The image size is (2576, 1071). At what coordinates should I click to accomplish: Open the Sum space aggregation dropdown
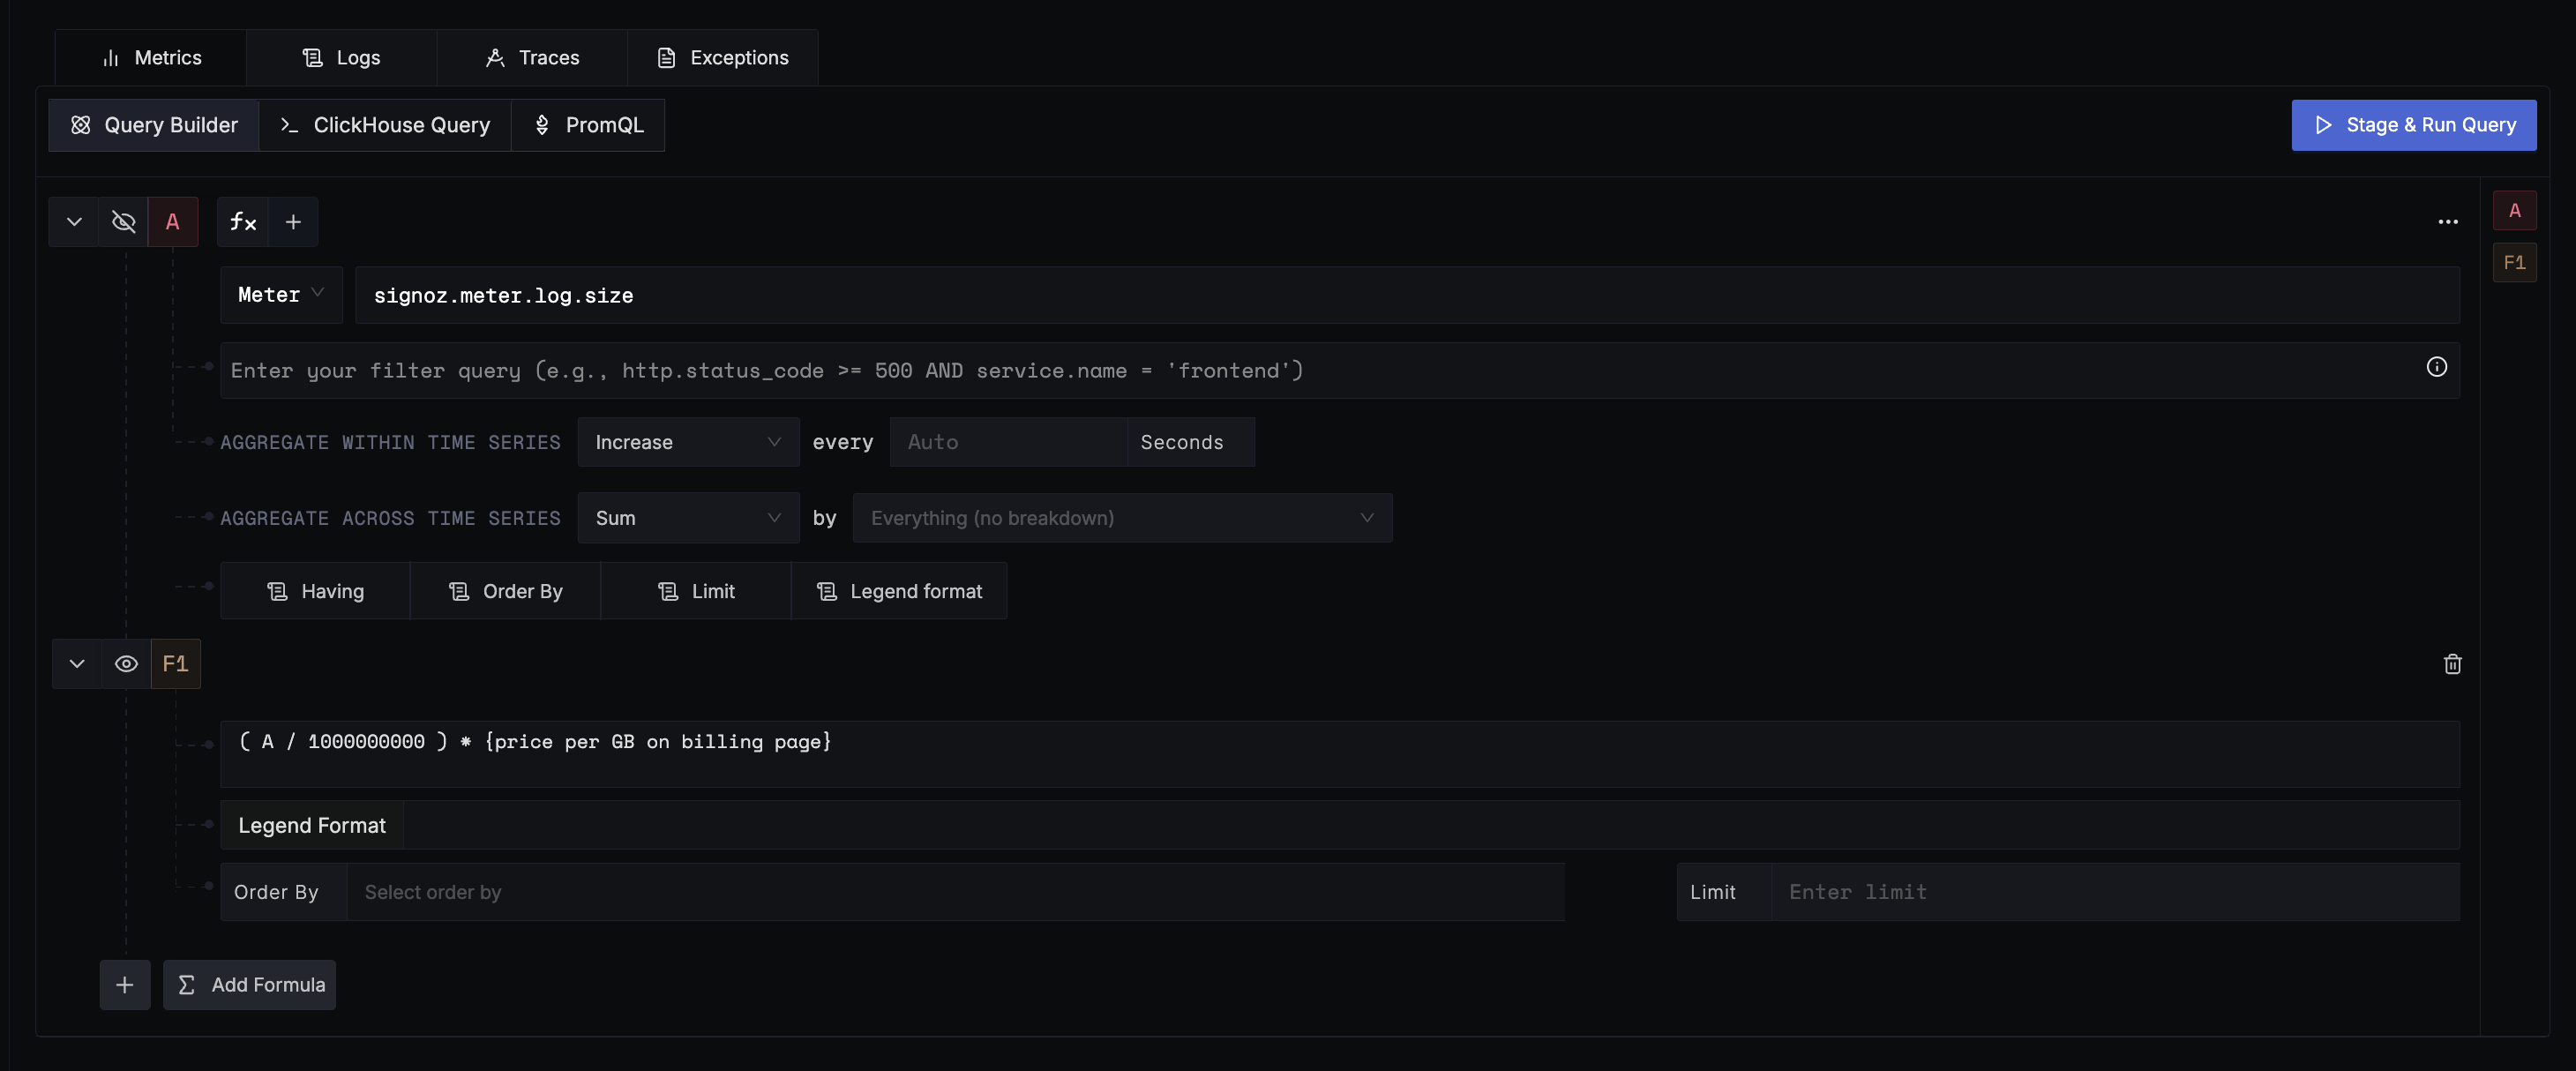pyautogui.click(x=688, y=518)
